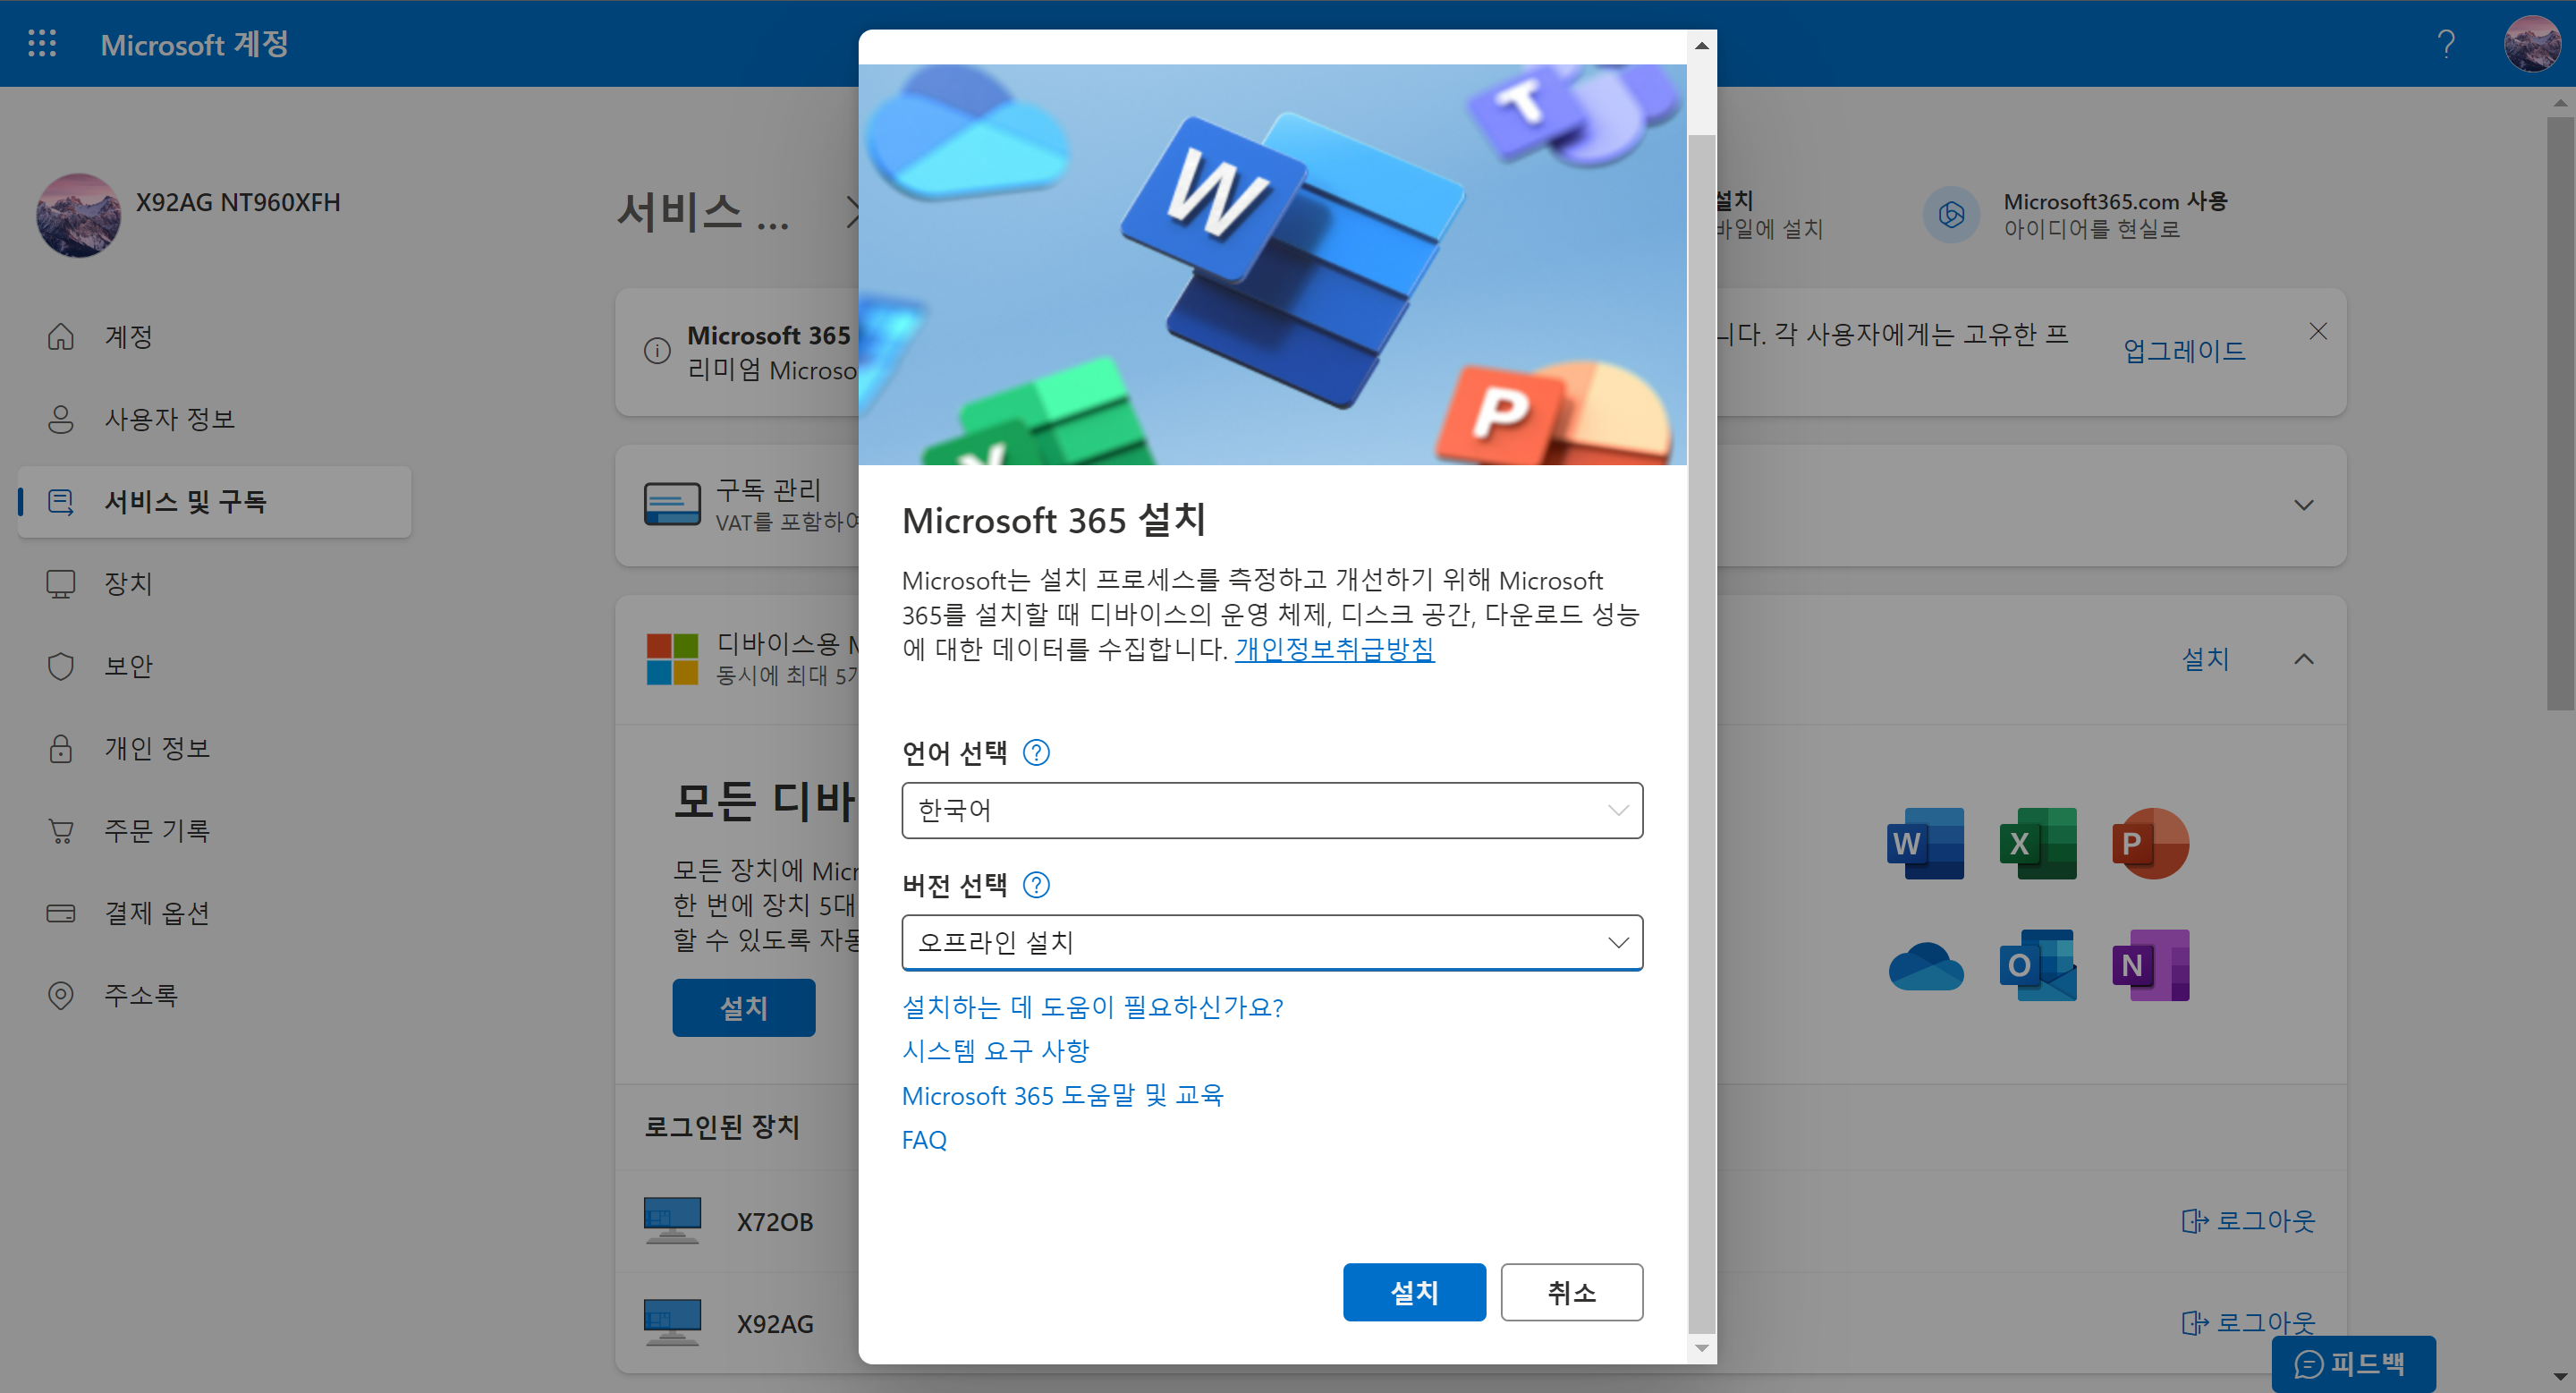The height and width of the screenshot is (1393, 2576).
Task: Click the 취소 button in dialog
Action: pos(1571,1292)
